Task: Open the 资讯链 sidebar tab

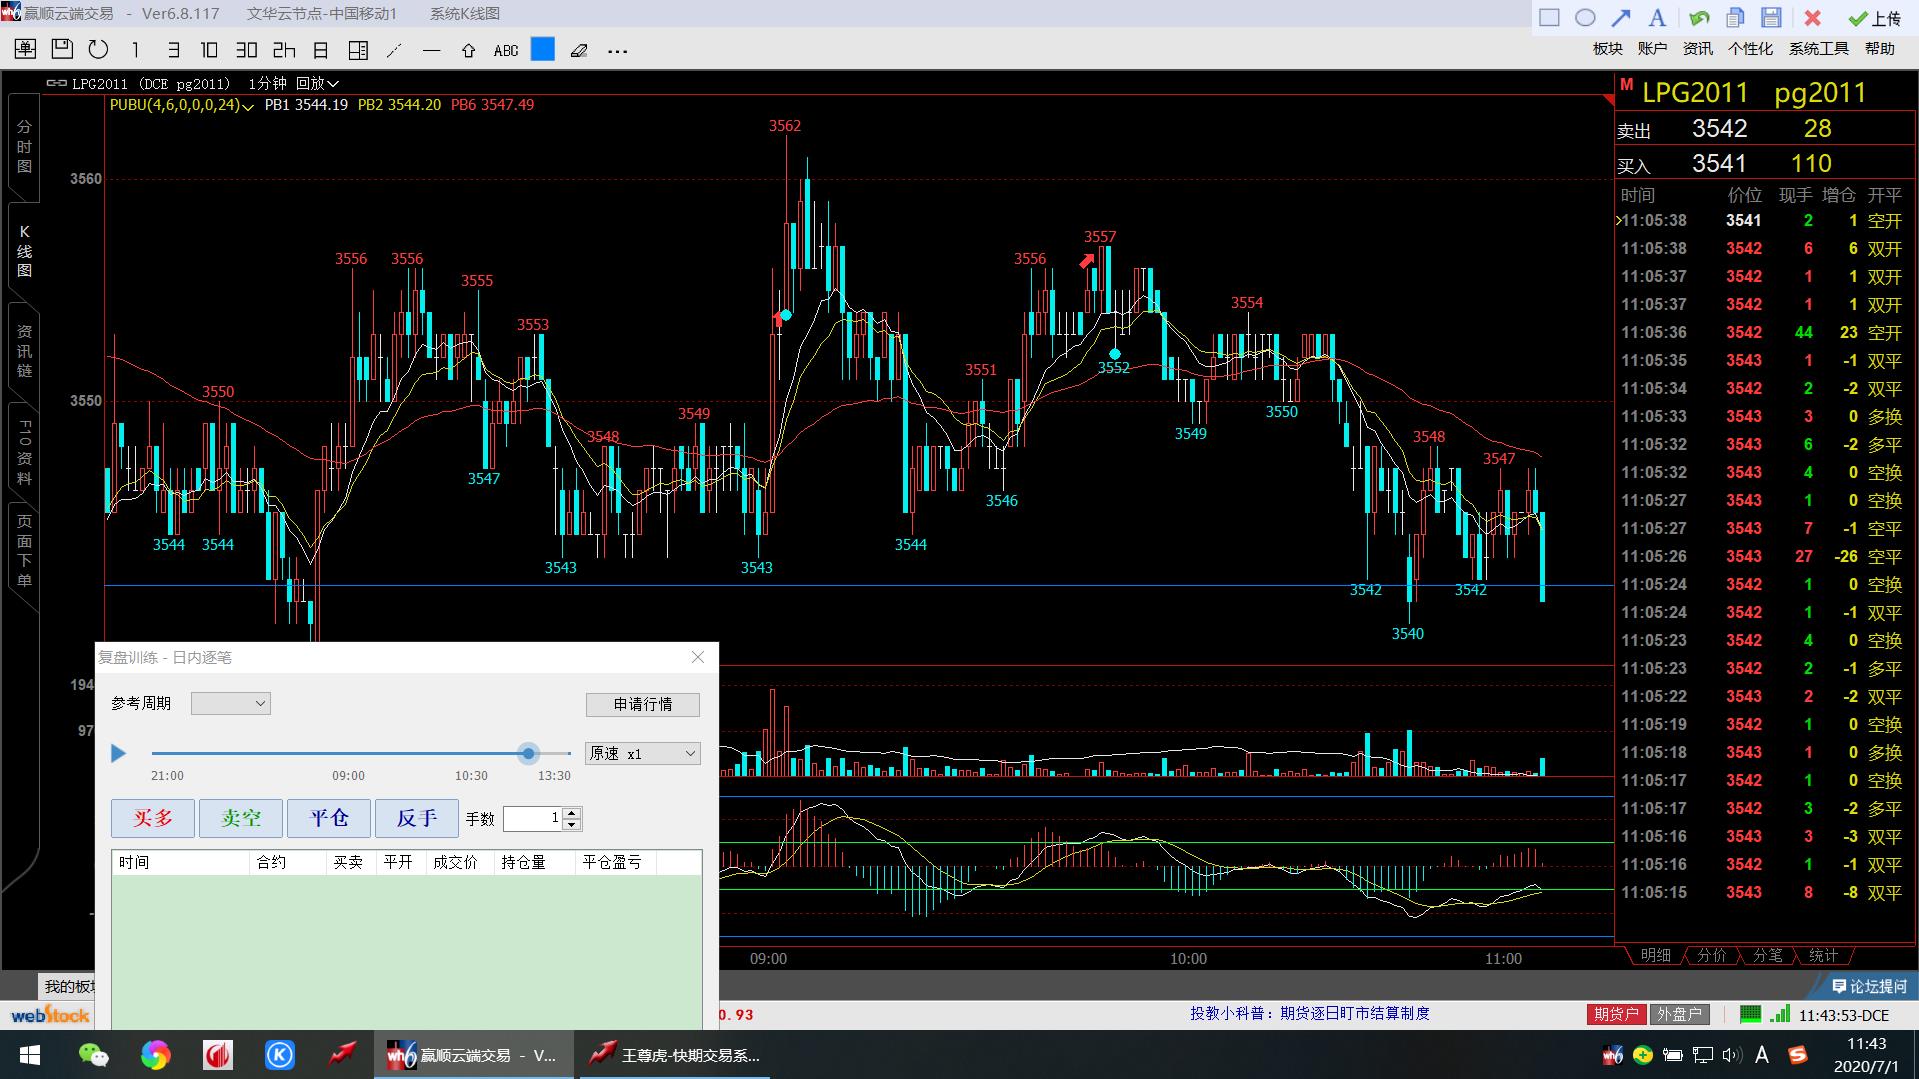Action: (x=24, y=351)
